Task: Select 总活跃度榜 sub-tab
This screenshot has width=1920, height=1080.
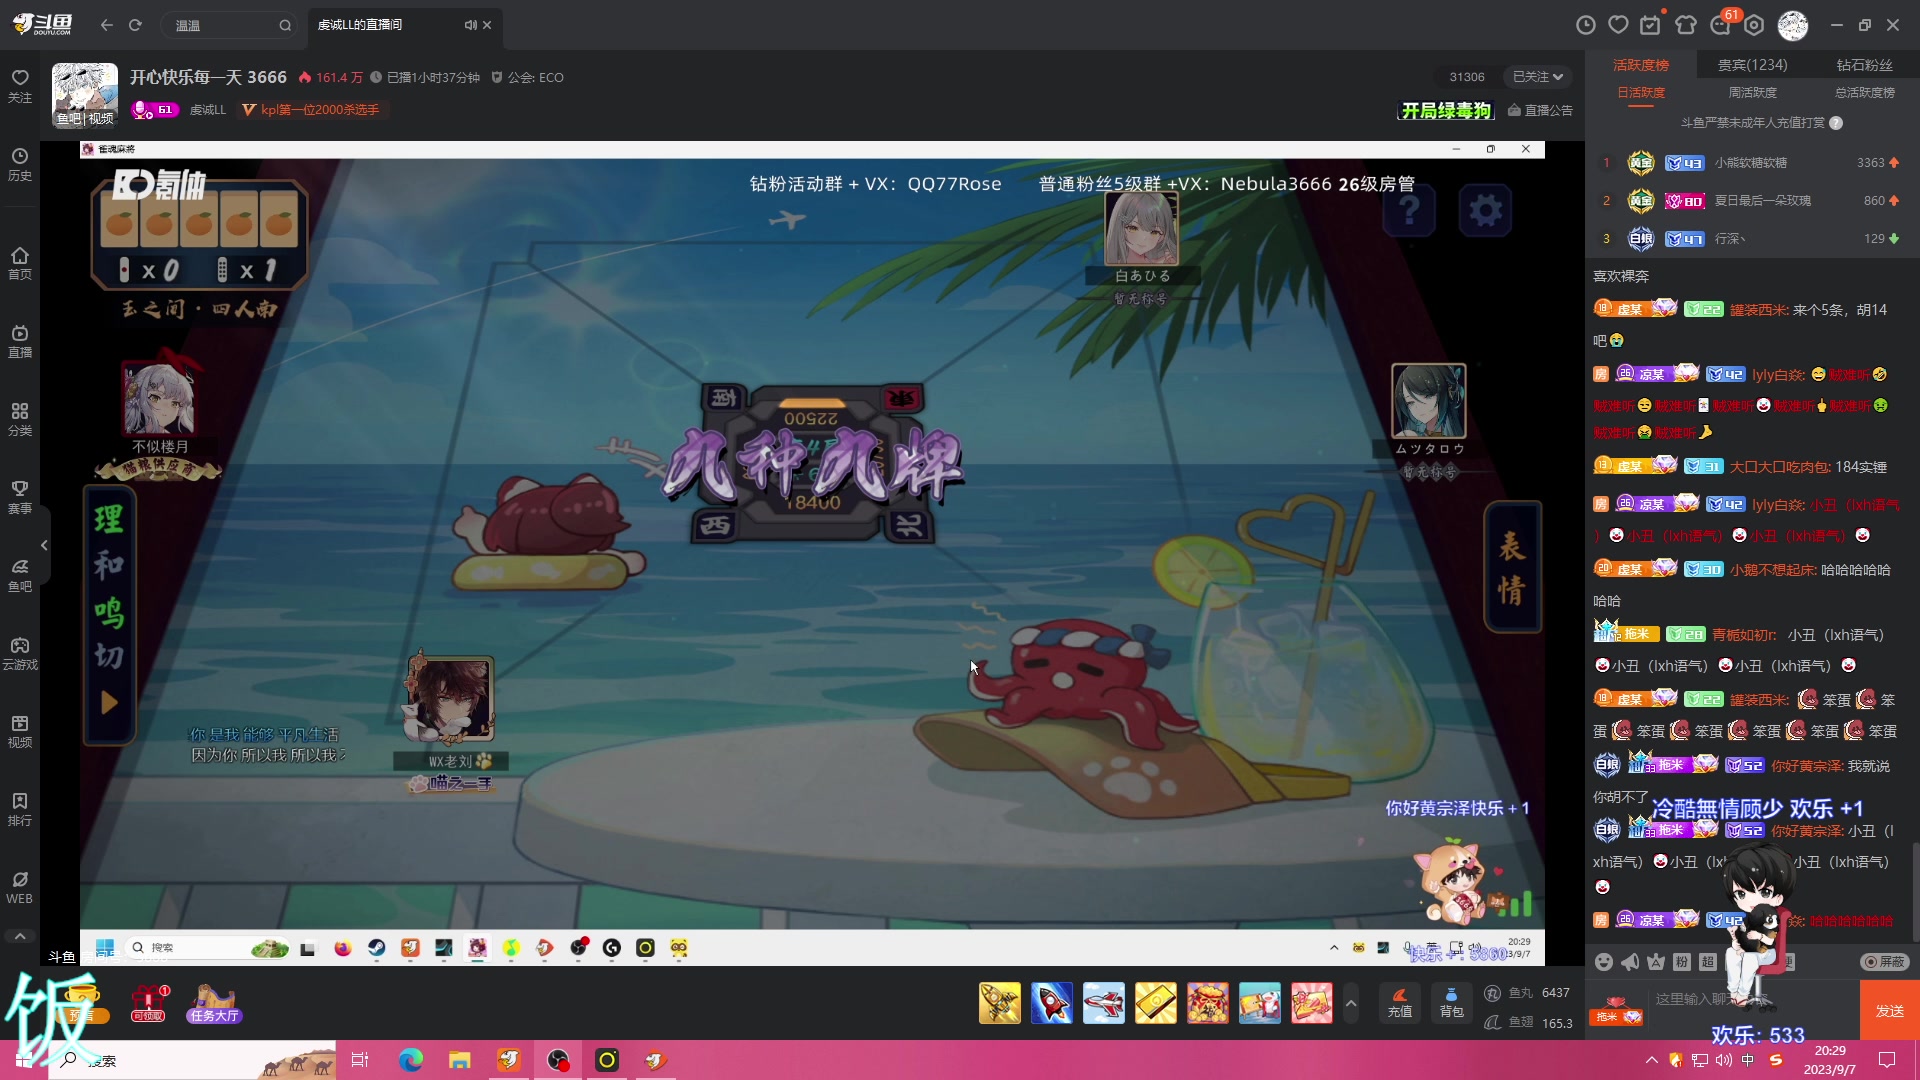Action: [x=1864, y=93]
